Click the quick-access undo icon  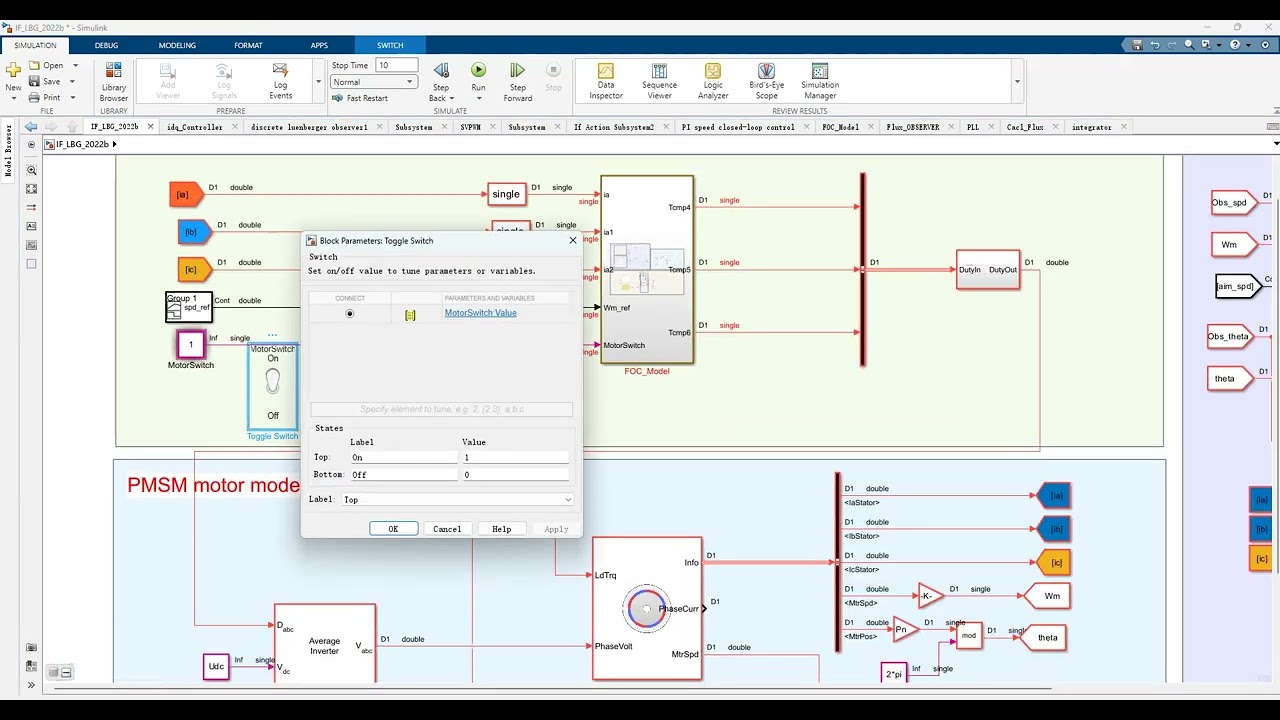pyautogui.click(x=1155, y=45)
